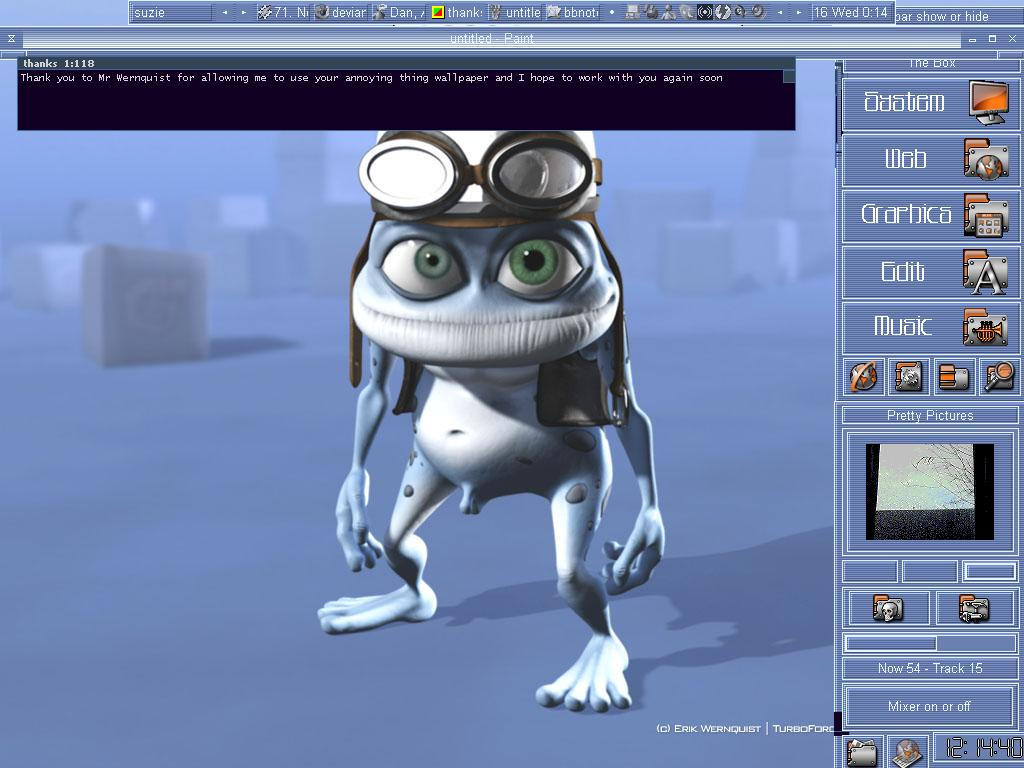
Task: Click the Now 54 - Track 15 display
Action: click(x=928, y=668)
